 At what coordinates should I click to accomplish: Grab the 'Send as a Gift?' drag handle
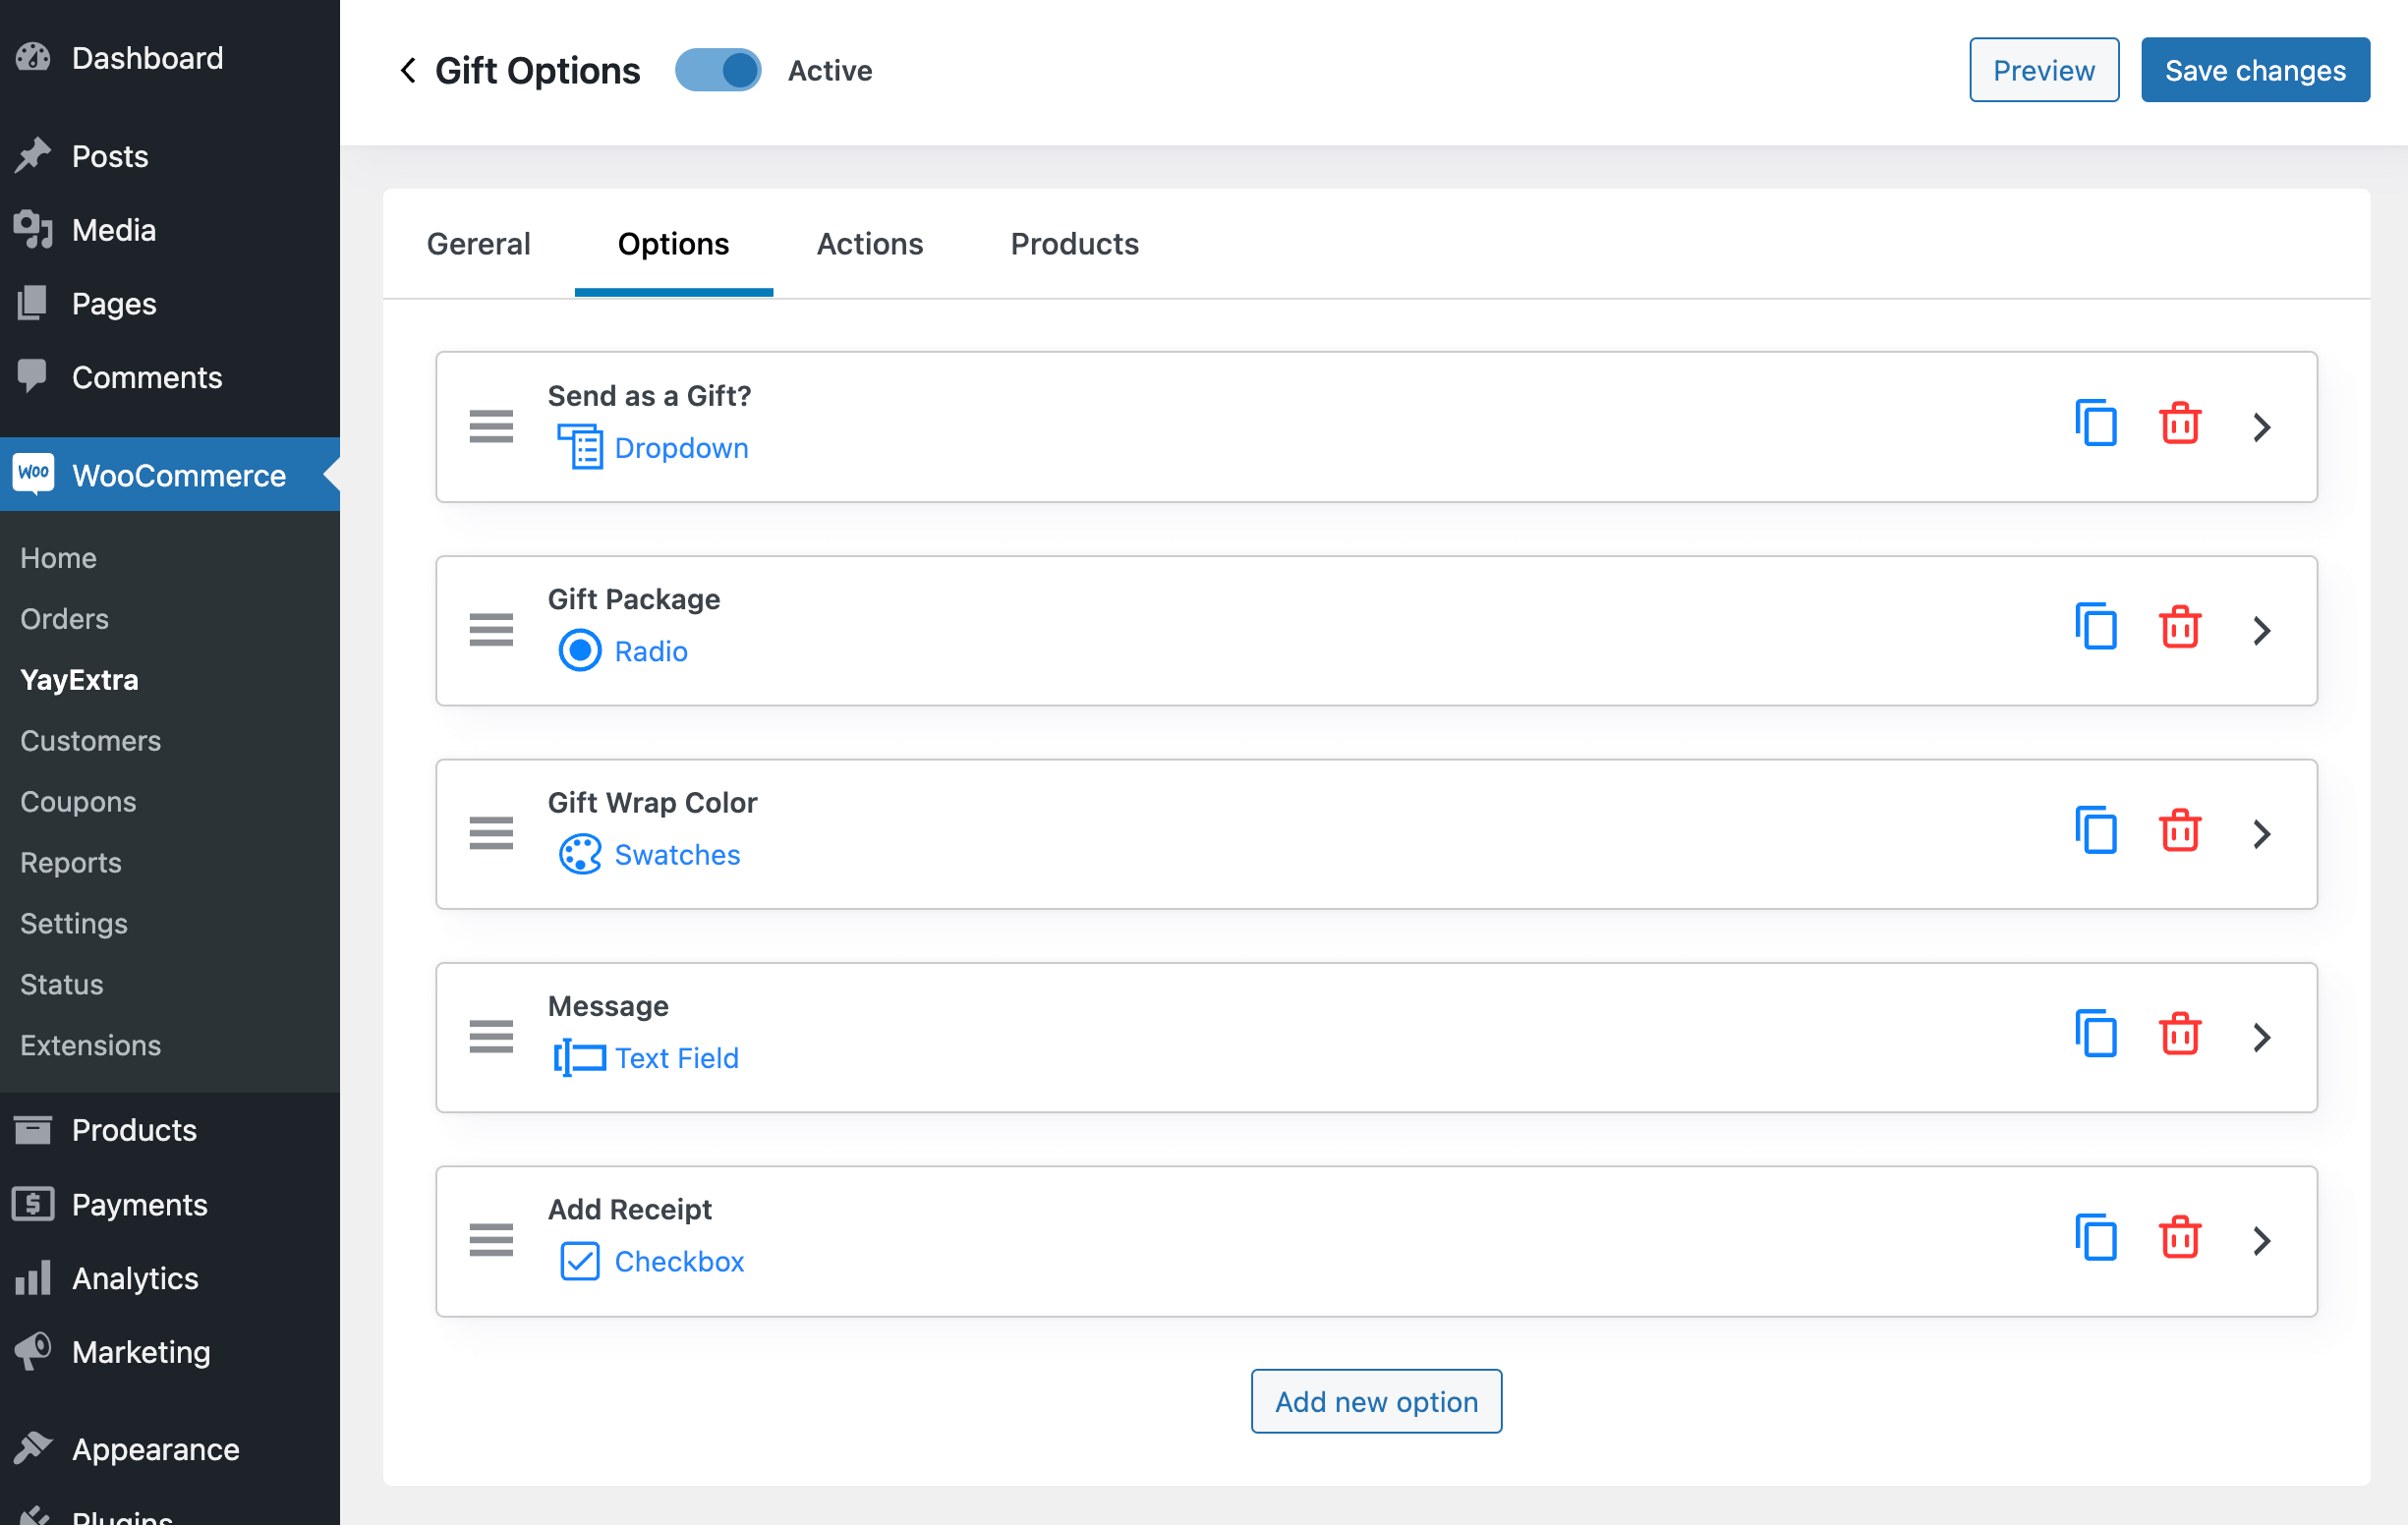[x=491, y=427]
